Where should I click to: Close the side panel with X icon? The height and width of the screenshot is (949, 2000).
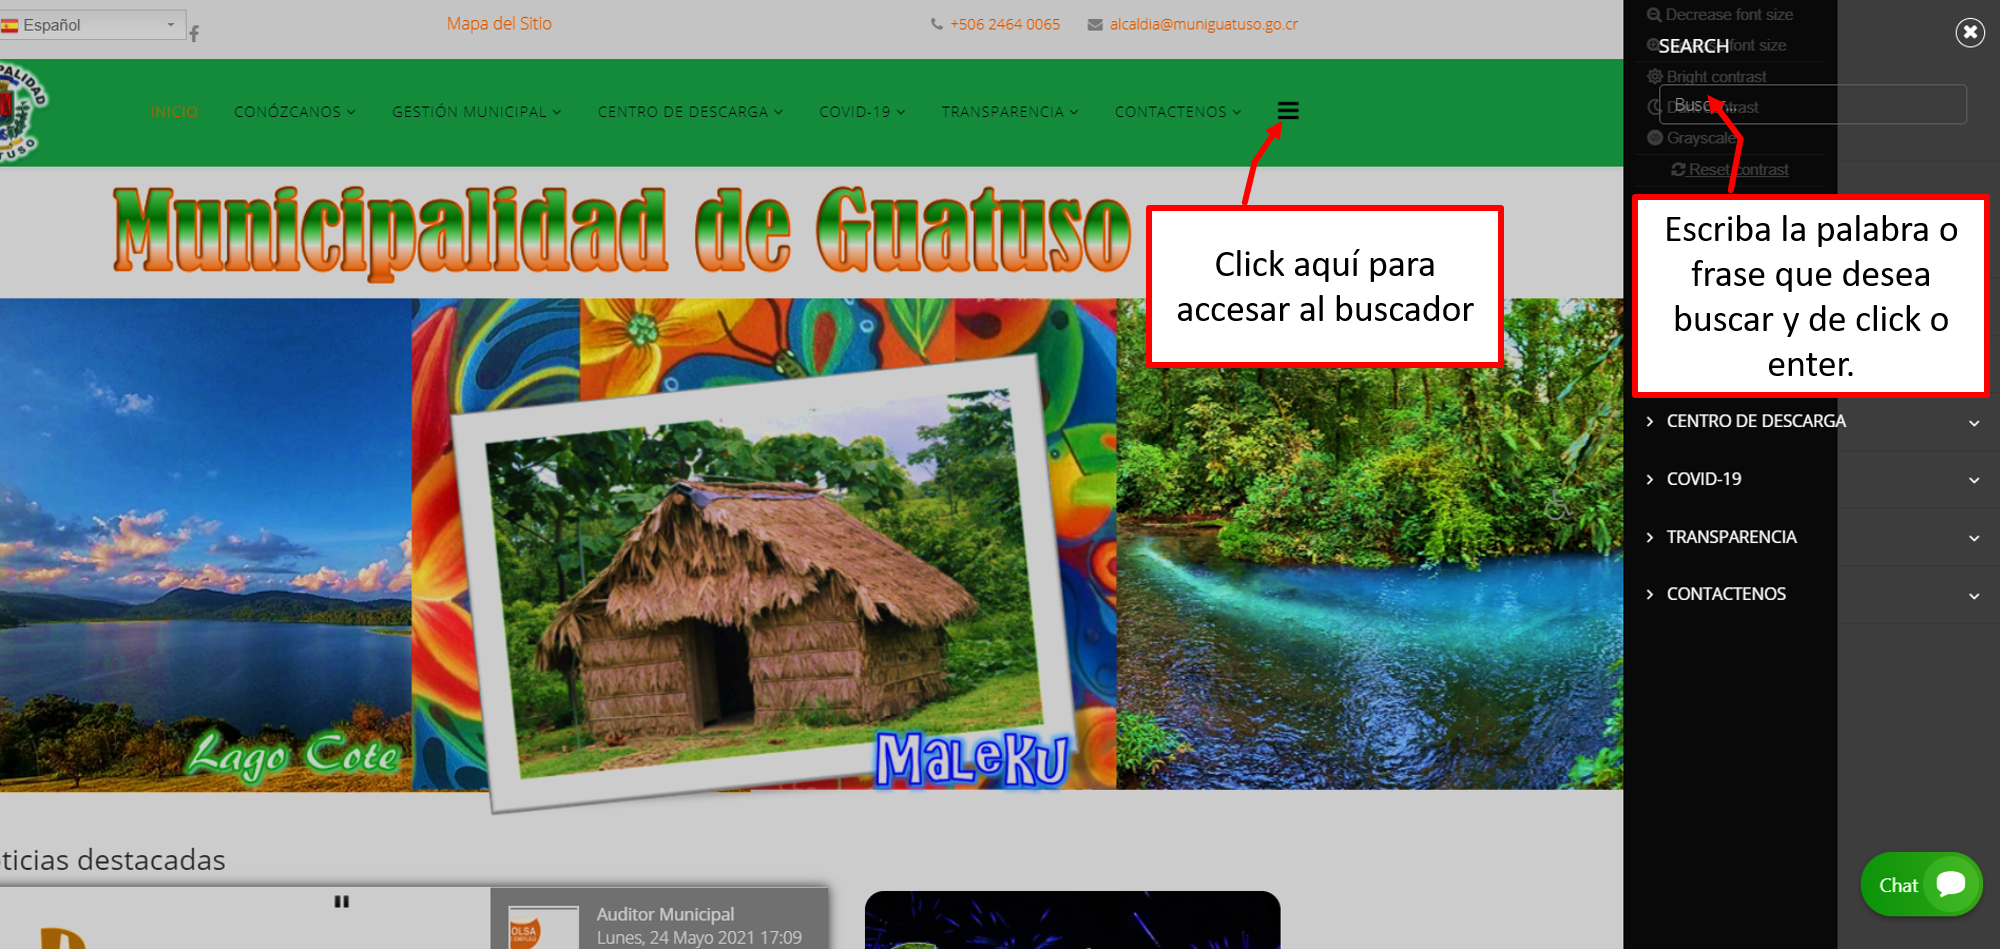[1970, 33]
